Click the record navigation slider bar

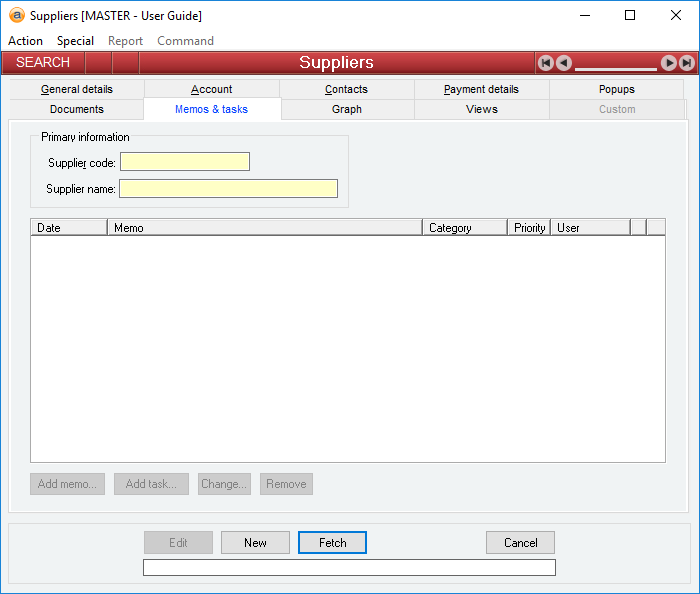[616, 68]
